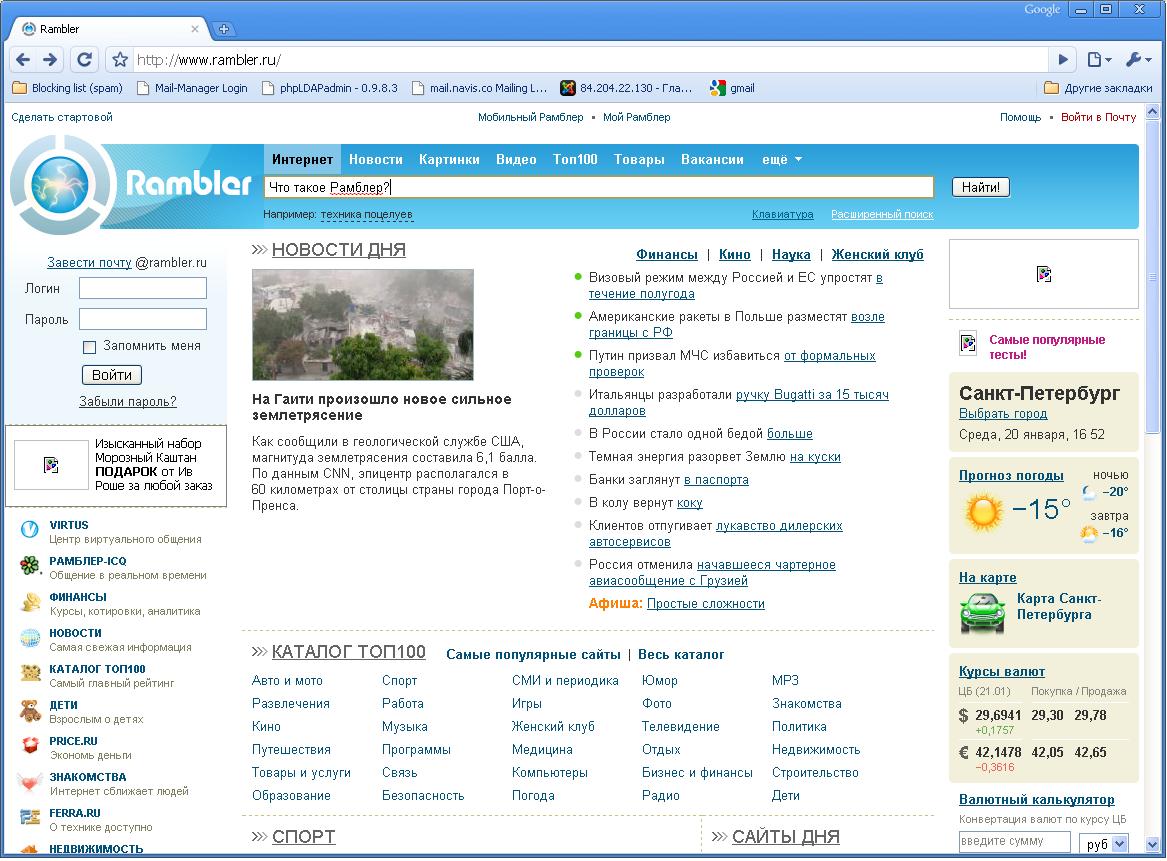
Task: Click the browser forward arrow
Action: coord(50,60)
